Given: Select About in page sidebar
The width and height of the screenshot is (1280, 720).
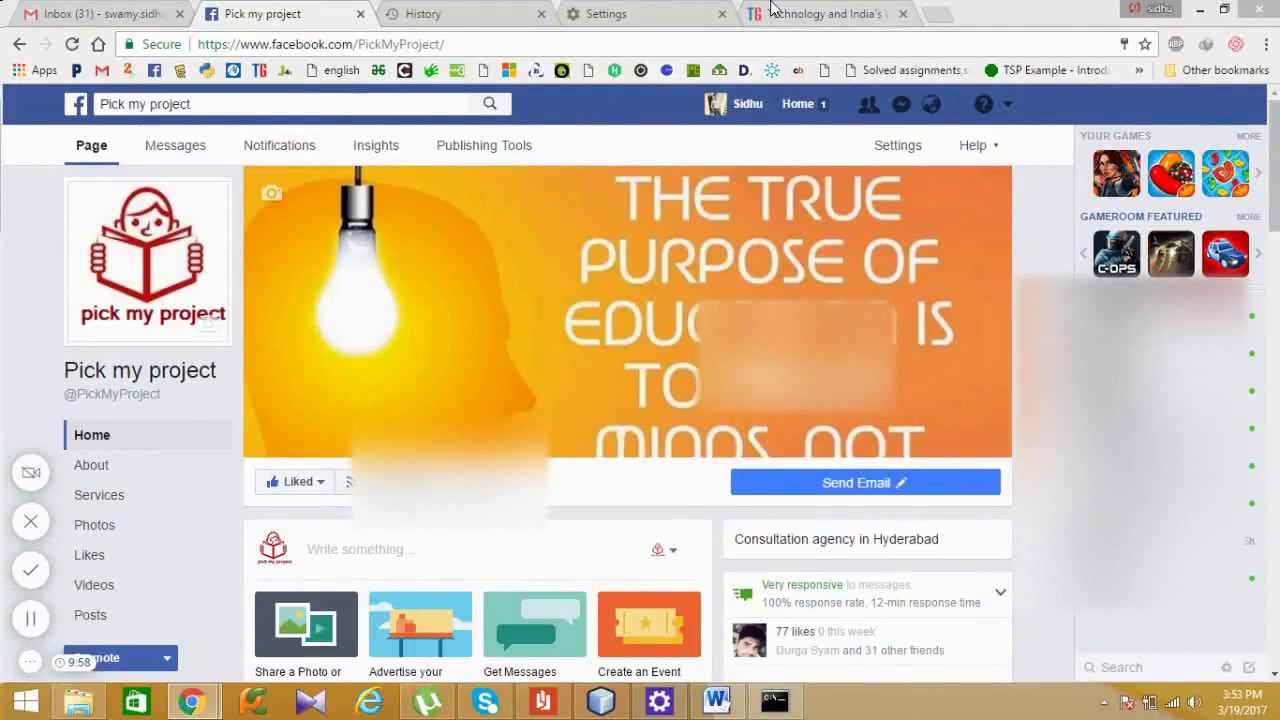Looking at the screenshot, I should tap(91, 465).
